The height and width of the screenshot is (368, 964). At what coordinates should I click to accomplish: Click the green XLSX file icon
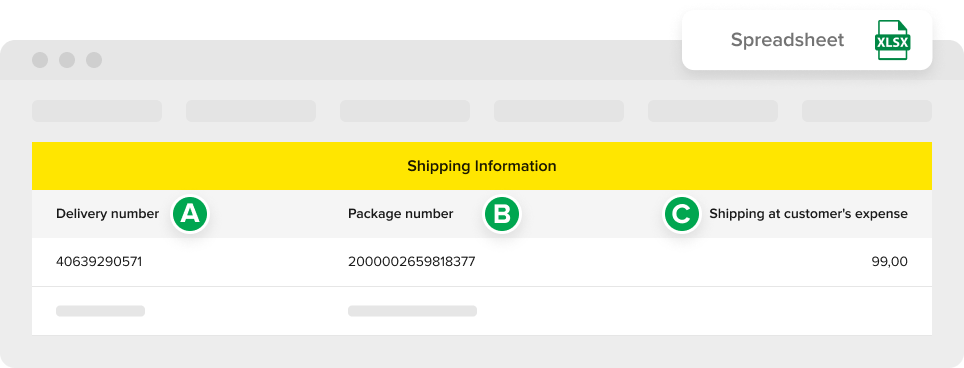[892, 40]
